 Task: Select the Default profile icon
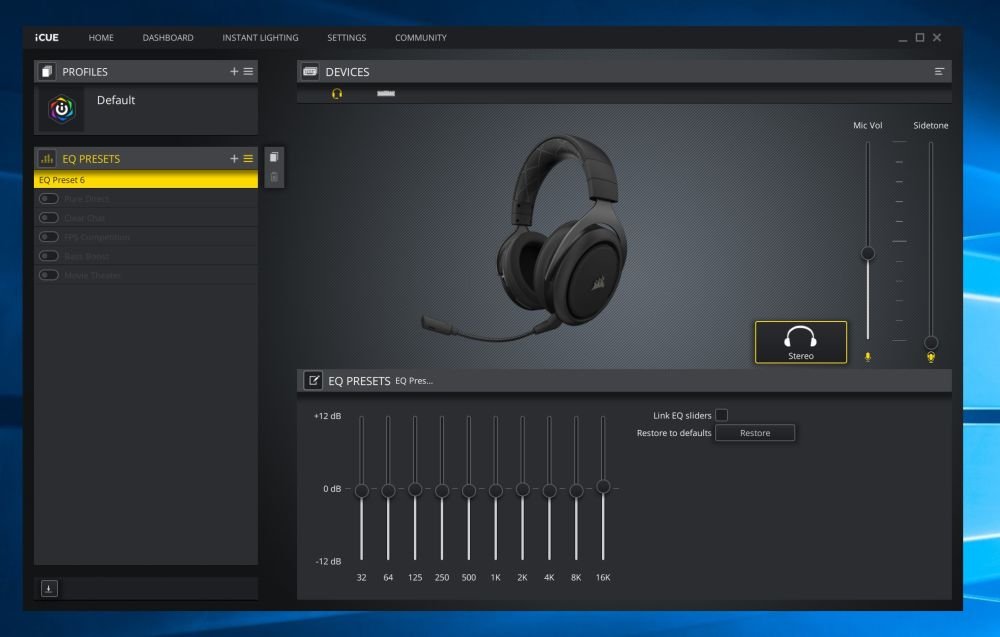click(x=61, y=109)
